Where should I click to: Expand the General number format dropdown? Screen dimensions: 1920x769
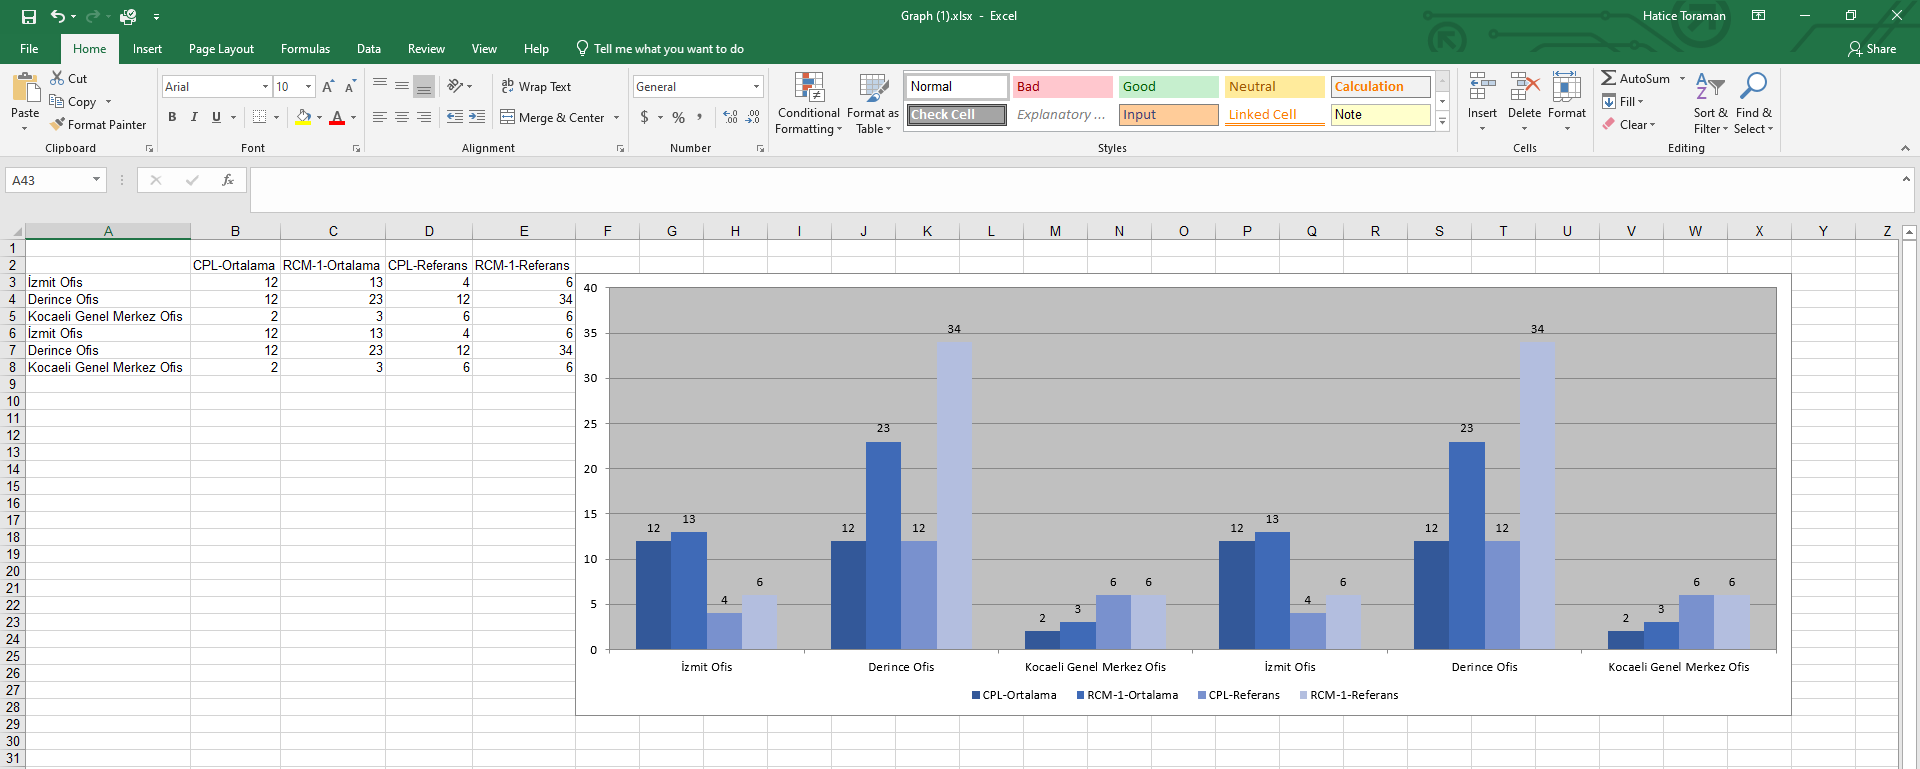click(x=756, y=87)
